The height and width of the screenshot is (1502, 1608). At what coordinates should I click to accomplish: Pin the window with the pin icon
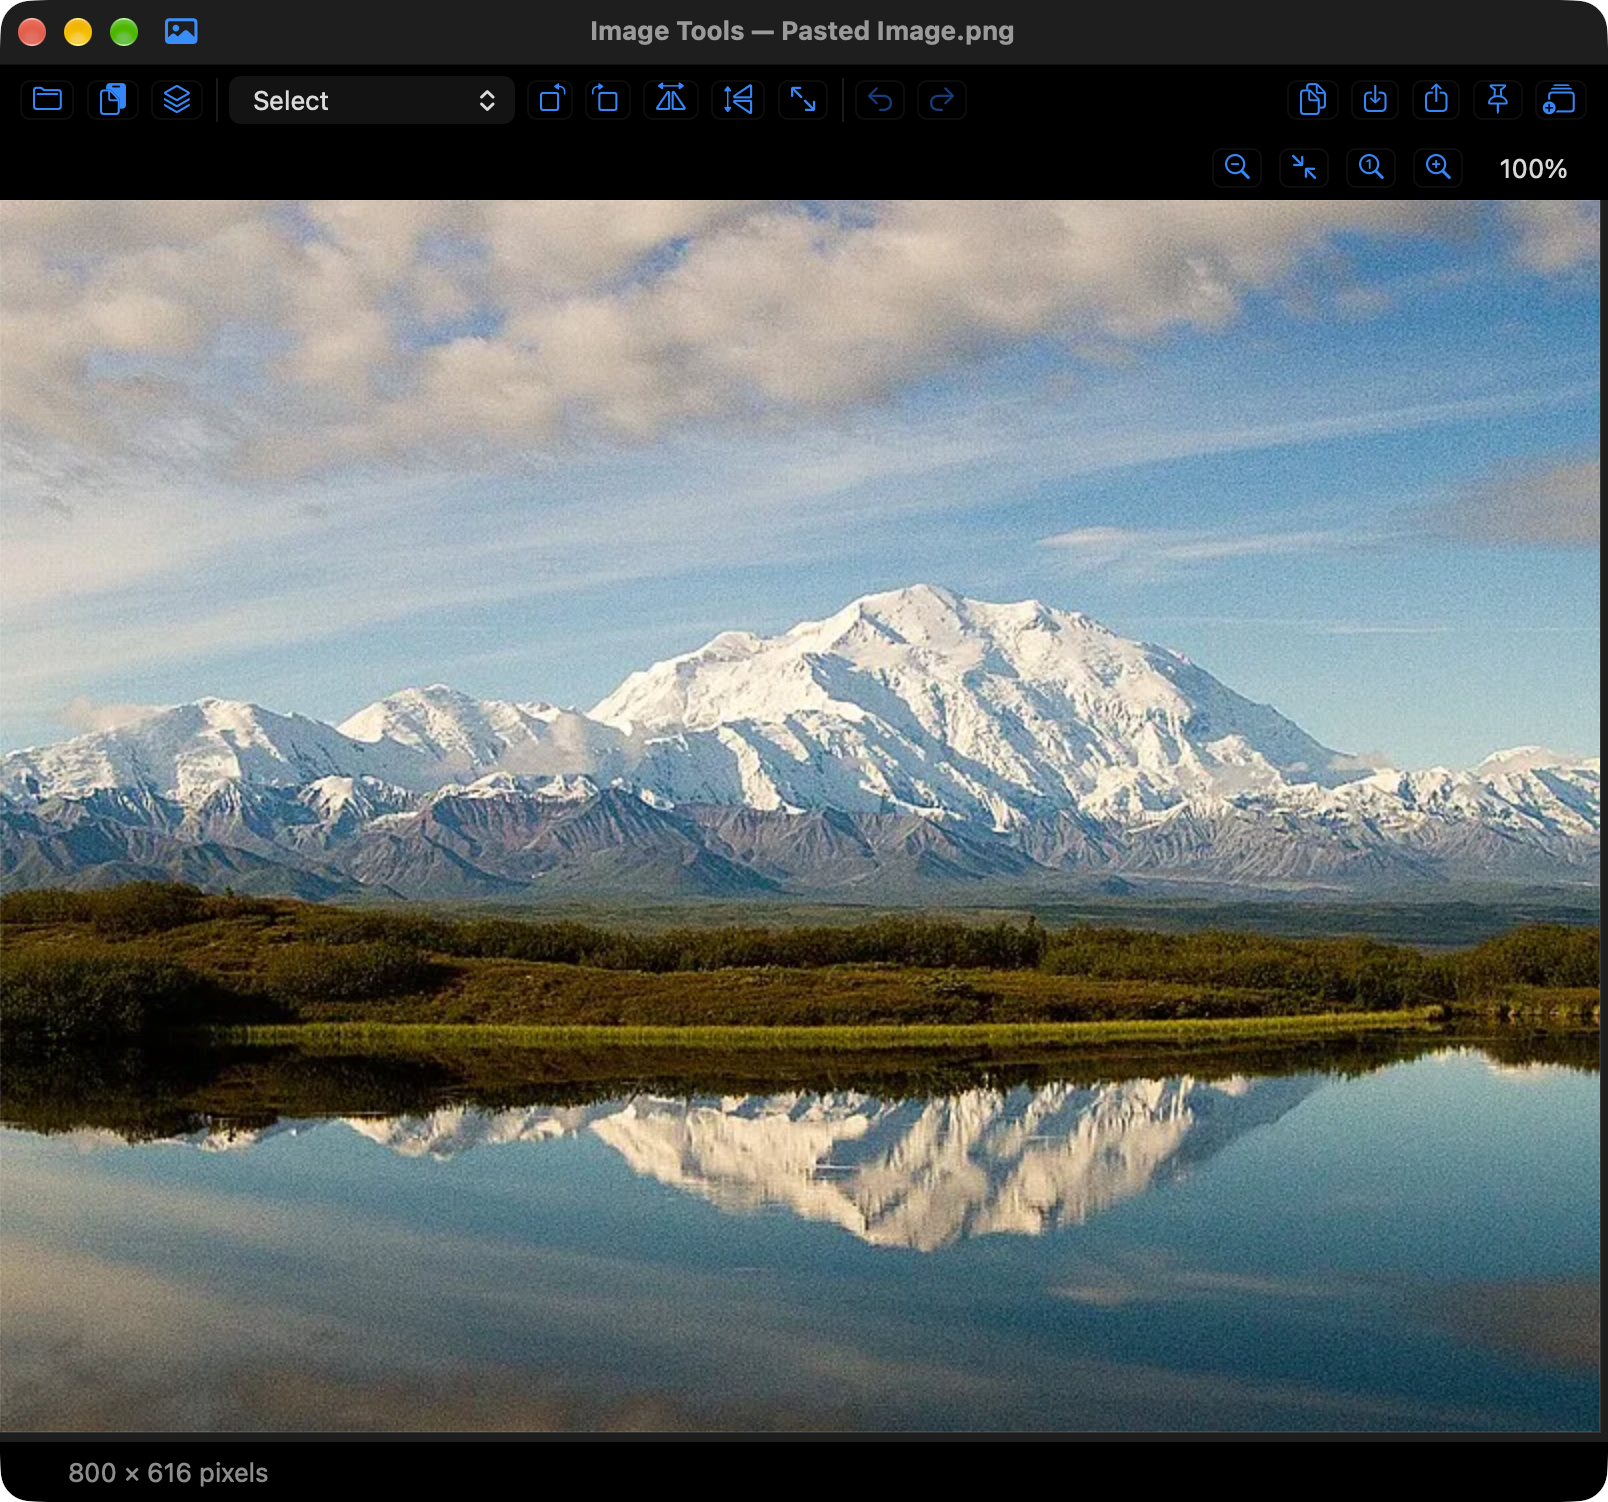click(1498, 100)
